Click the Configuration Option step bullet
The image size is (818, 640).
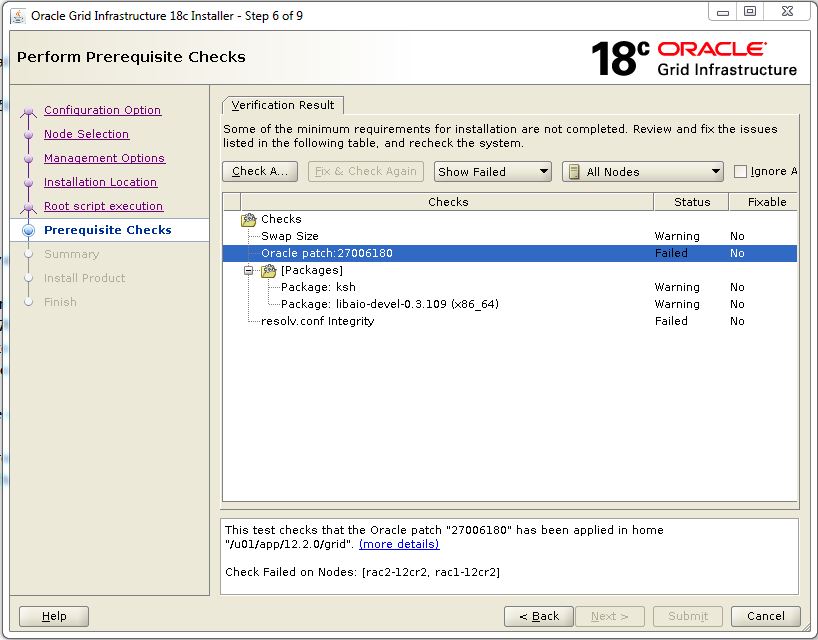tap(29, 111)
